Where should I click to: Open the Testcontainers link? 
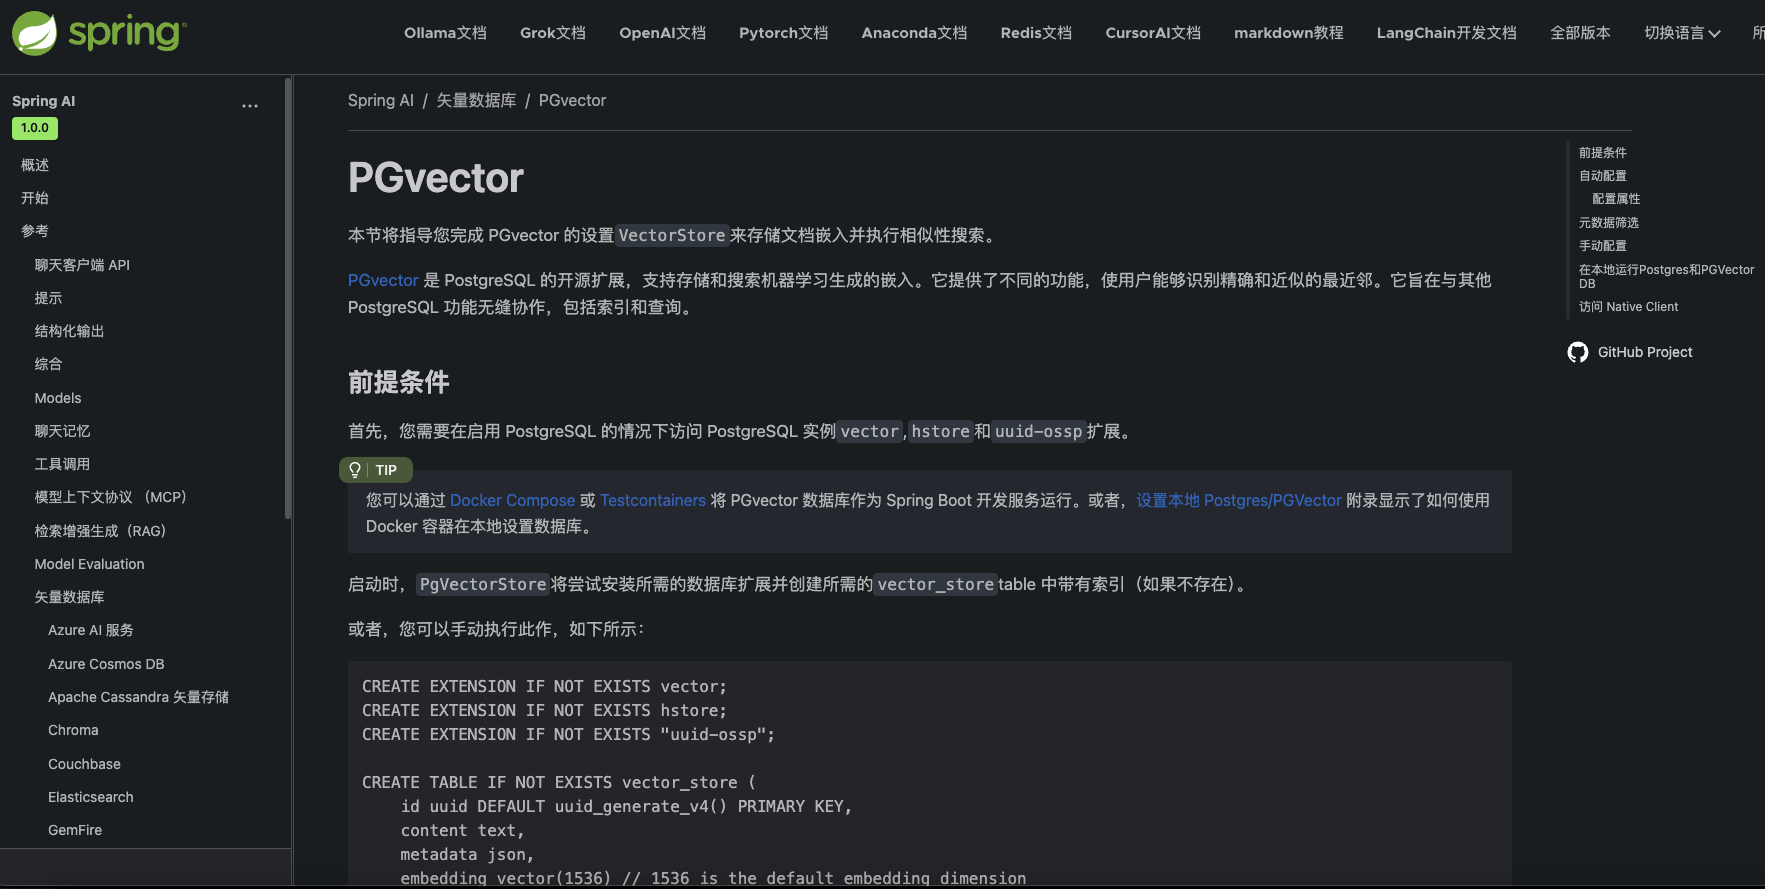point(653,500)
